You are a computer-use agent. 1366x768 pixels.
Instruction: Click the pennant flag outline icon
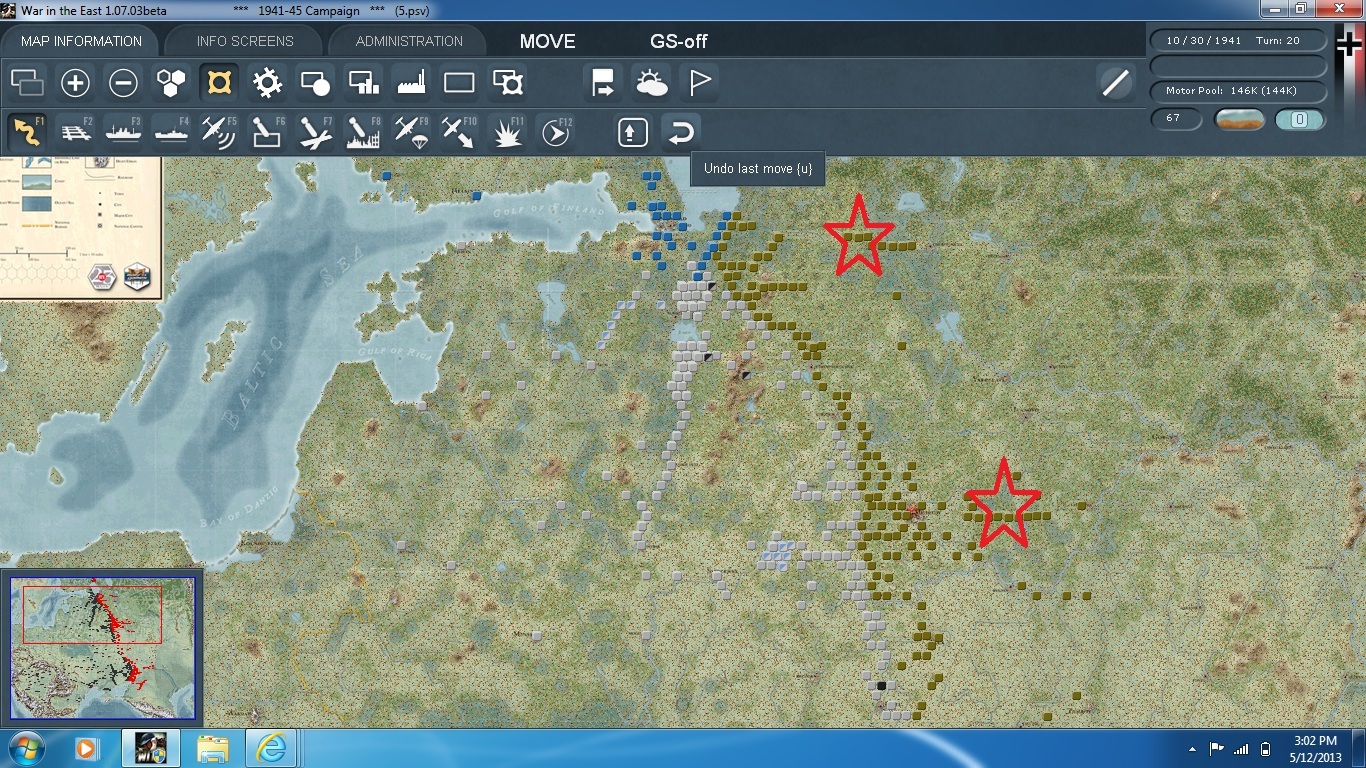[699, 83]
